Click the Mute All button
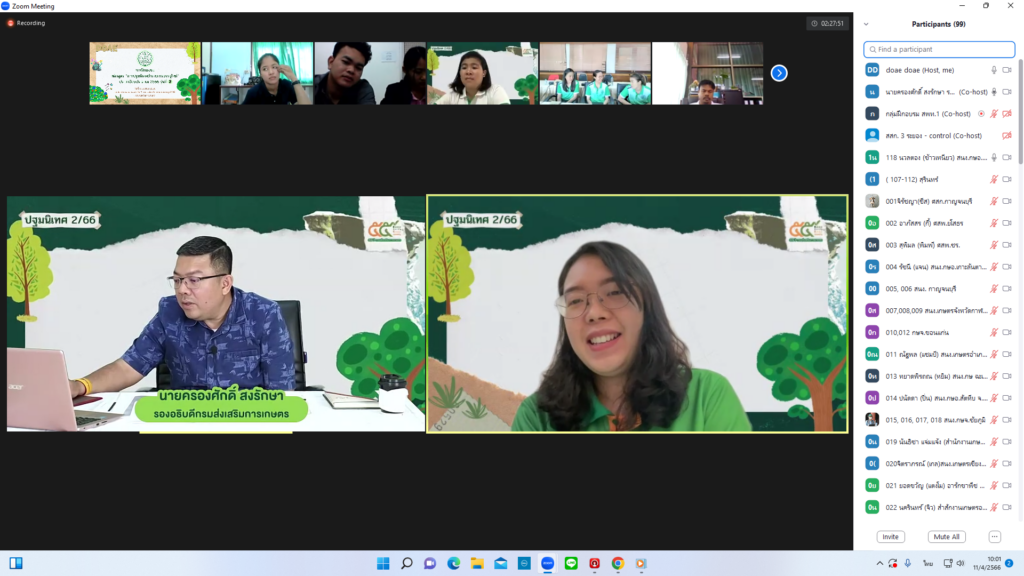The image size is (1024, 576). 946,537
